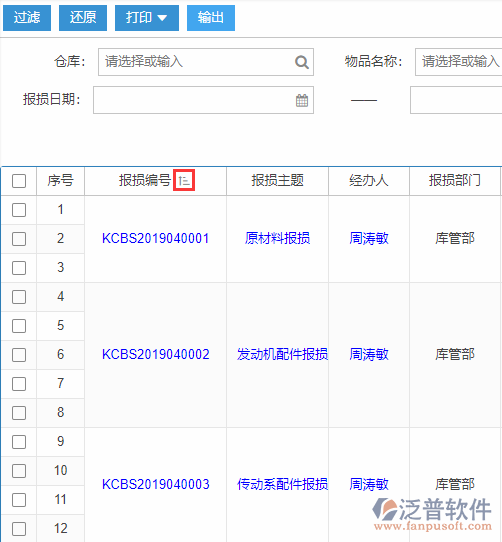Click the 报损日期 end date field
502x542 pixels.
(456, 100)
